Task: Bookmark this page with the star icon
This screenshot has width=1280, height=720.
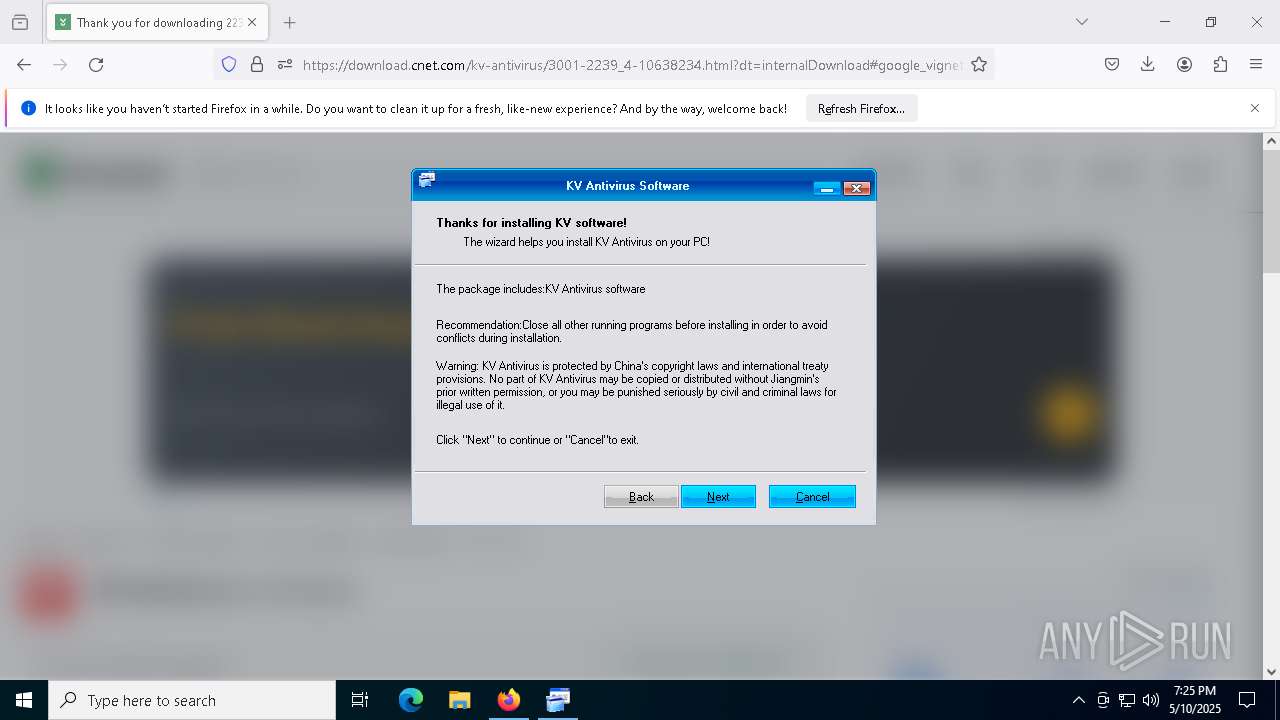Action: pos(979,64)
